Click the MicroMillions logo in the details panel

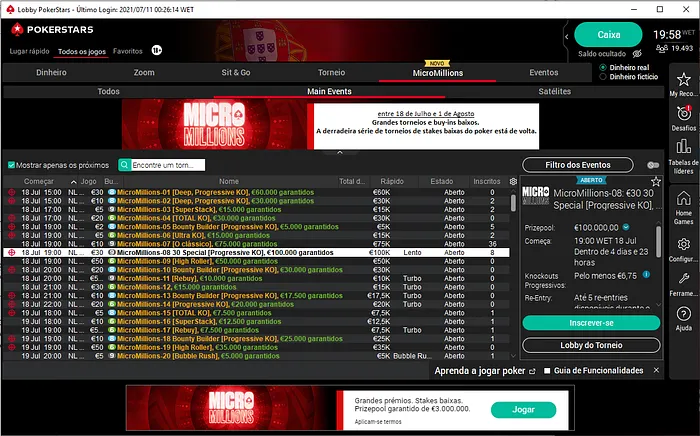click(536, 195)
